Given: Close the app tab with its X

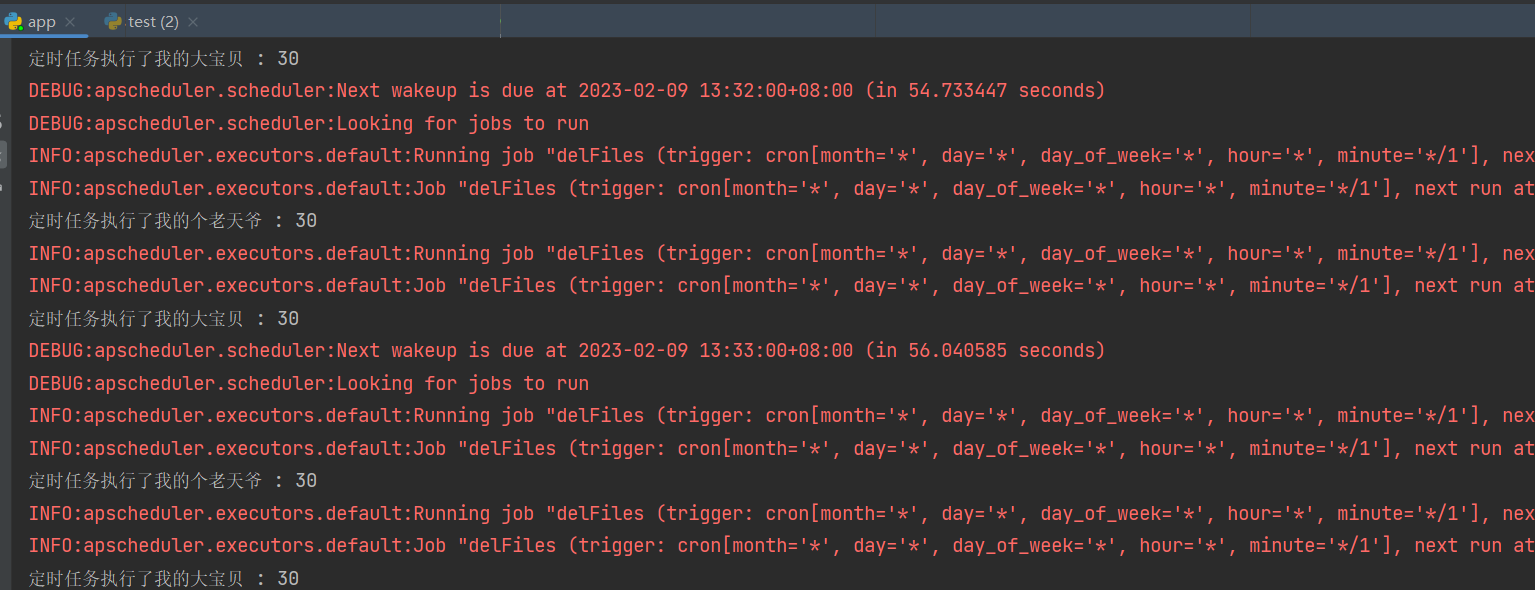Looking at the screenshot, I should 70,21.
